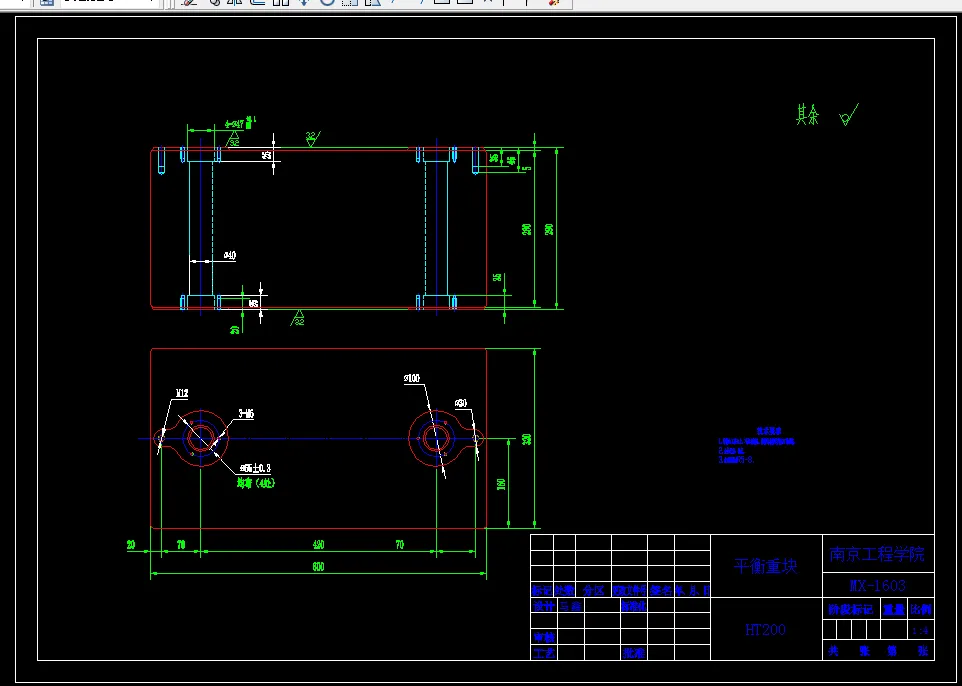Select the ø65±0.3 tolerance callout

(x=254, y=469)
